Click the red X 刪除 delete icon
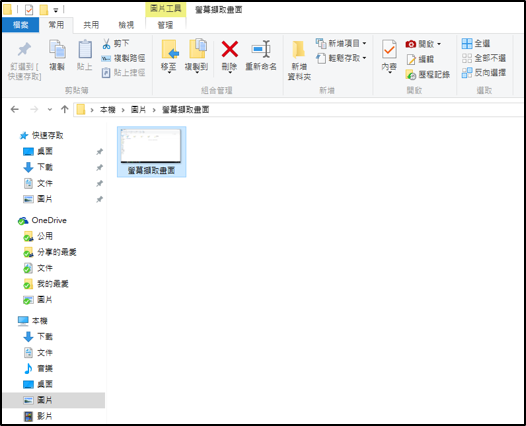Screen dimensions: 526x426 coord(230,49)
